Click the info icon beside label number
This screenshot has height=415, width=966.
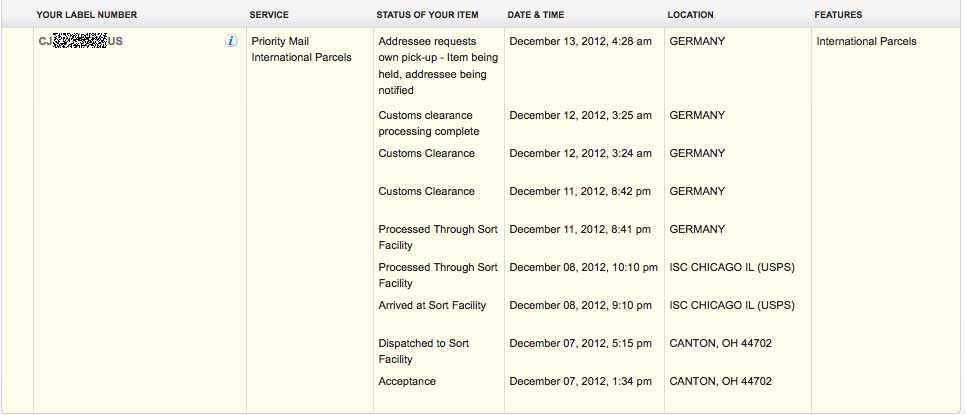(x=231, y=41)
